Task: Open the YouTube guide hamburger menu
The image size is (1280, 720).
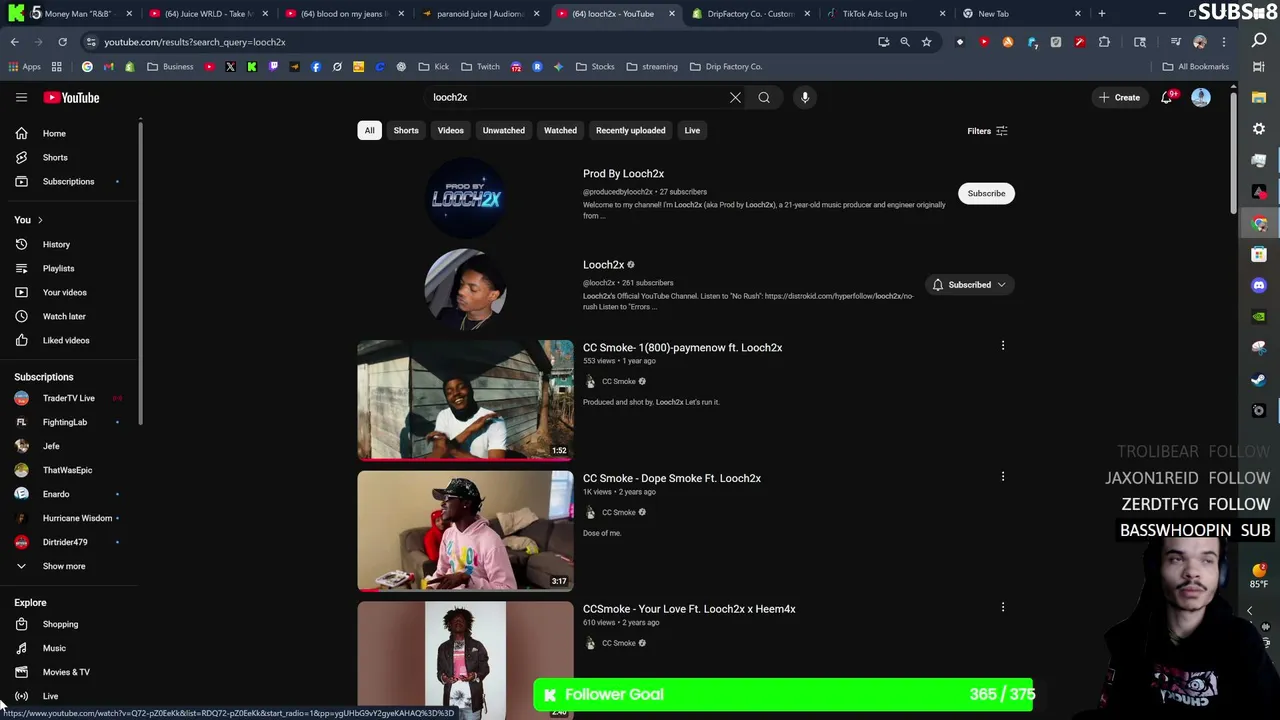Action: point(21,97)
